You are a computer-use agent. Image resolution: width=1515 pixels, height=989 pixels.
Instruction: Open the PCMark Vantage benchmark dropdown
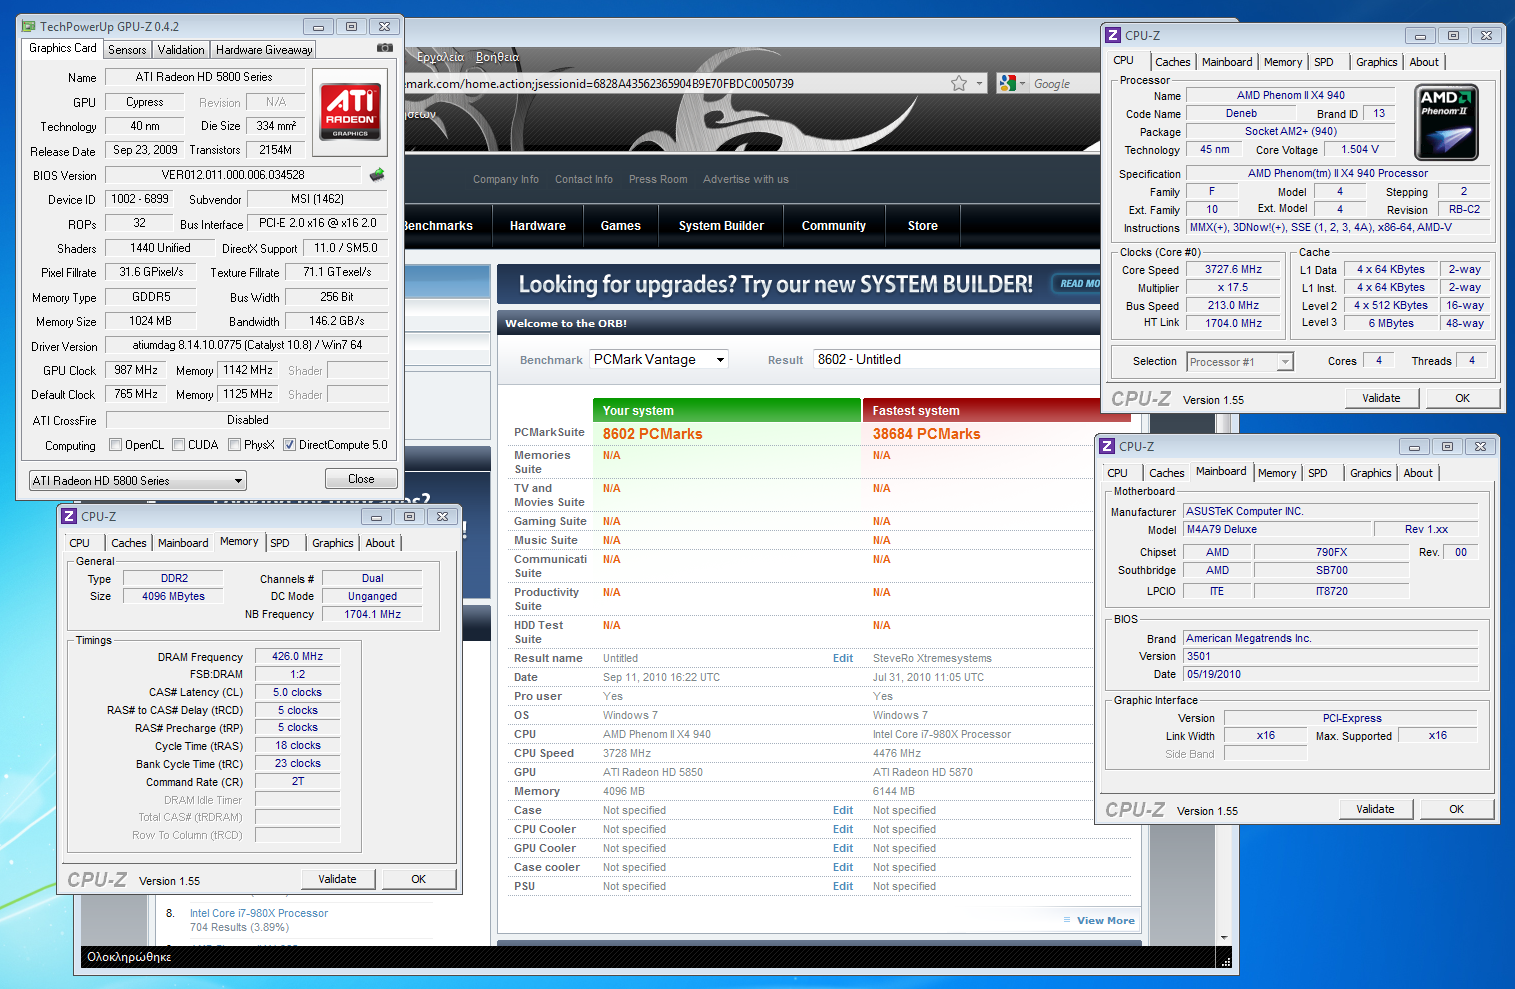click(x=659, y=360)
